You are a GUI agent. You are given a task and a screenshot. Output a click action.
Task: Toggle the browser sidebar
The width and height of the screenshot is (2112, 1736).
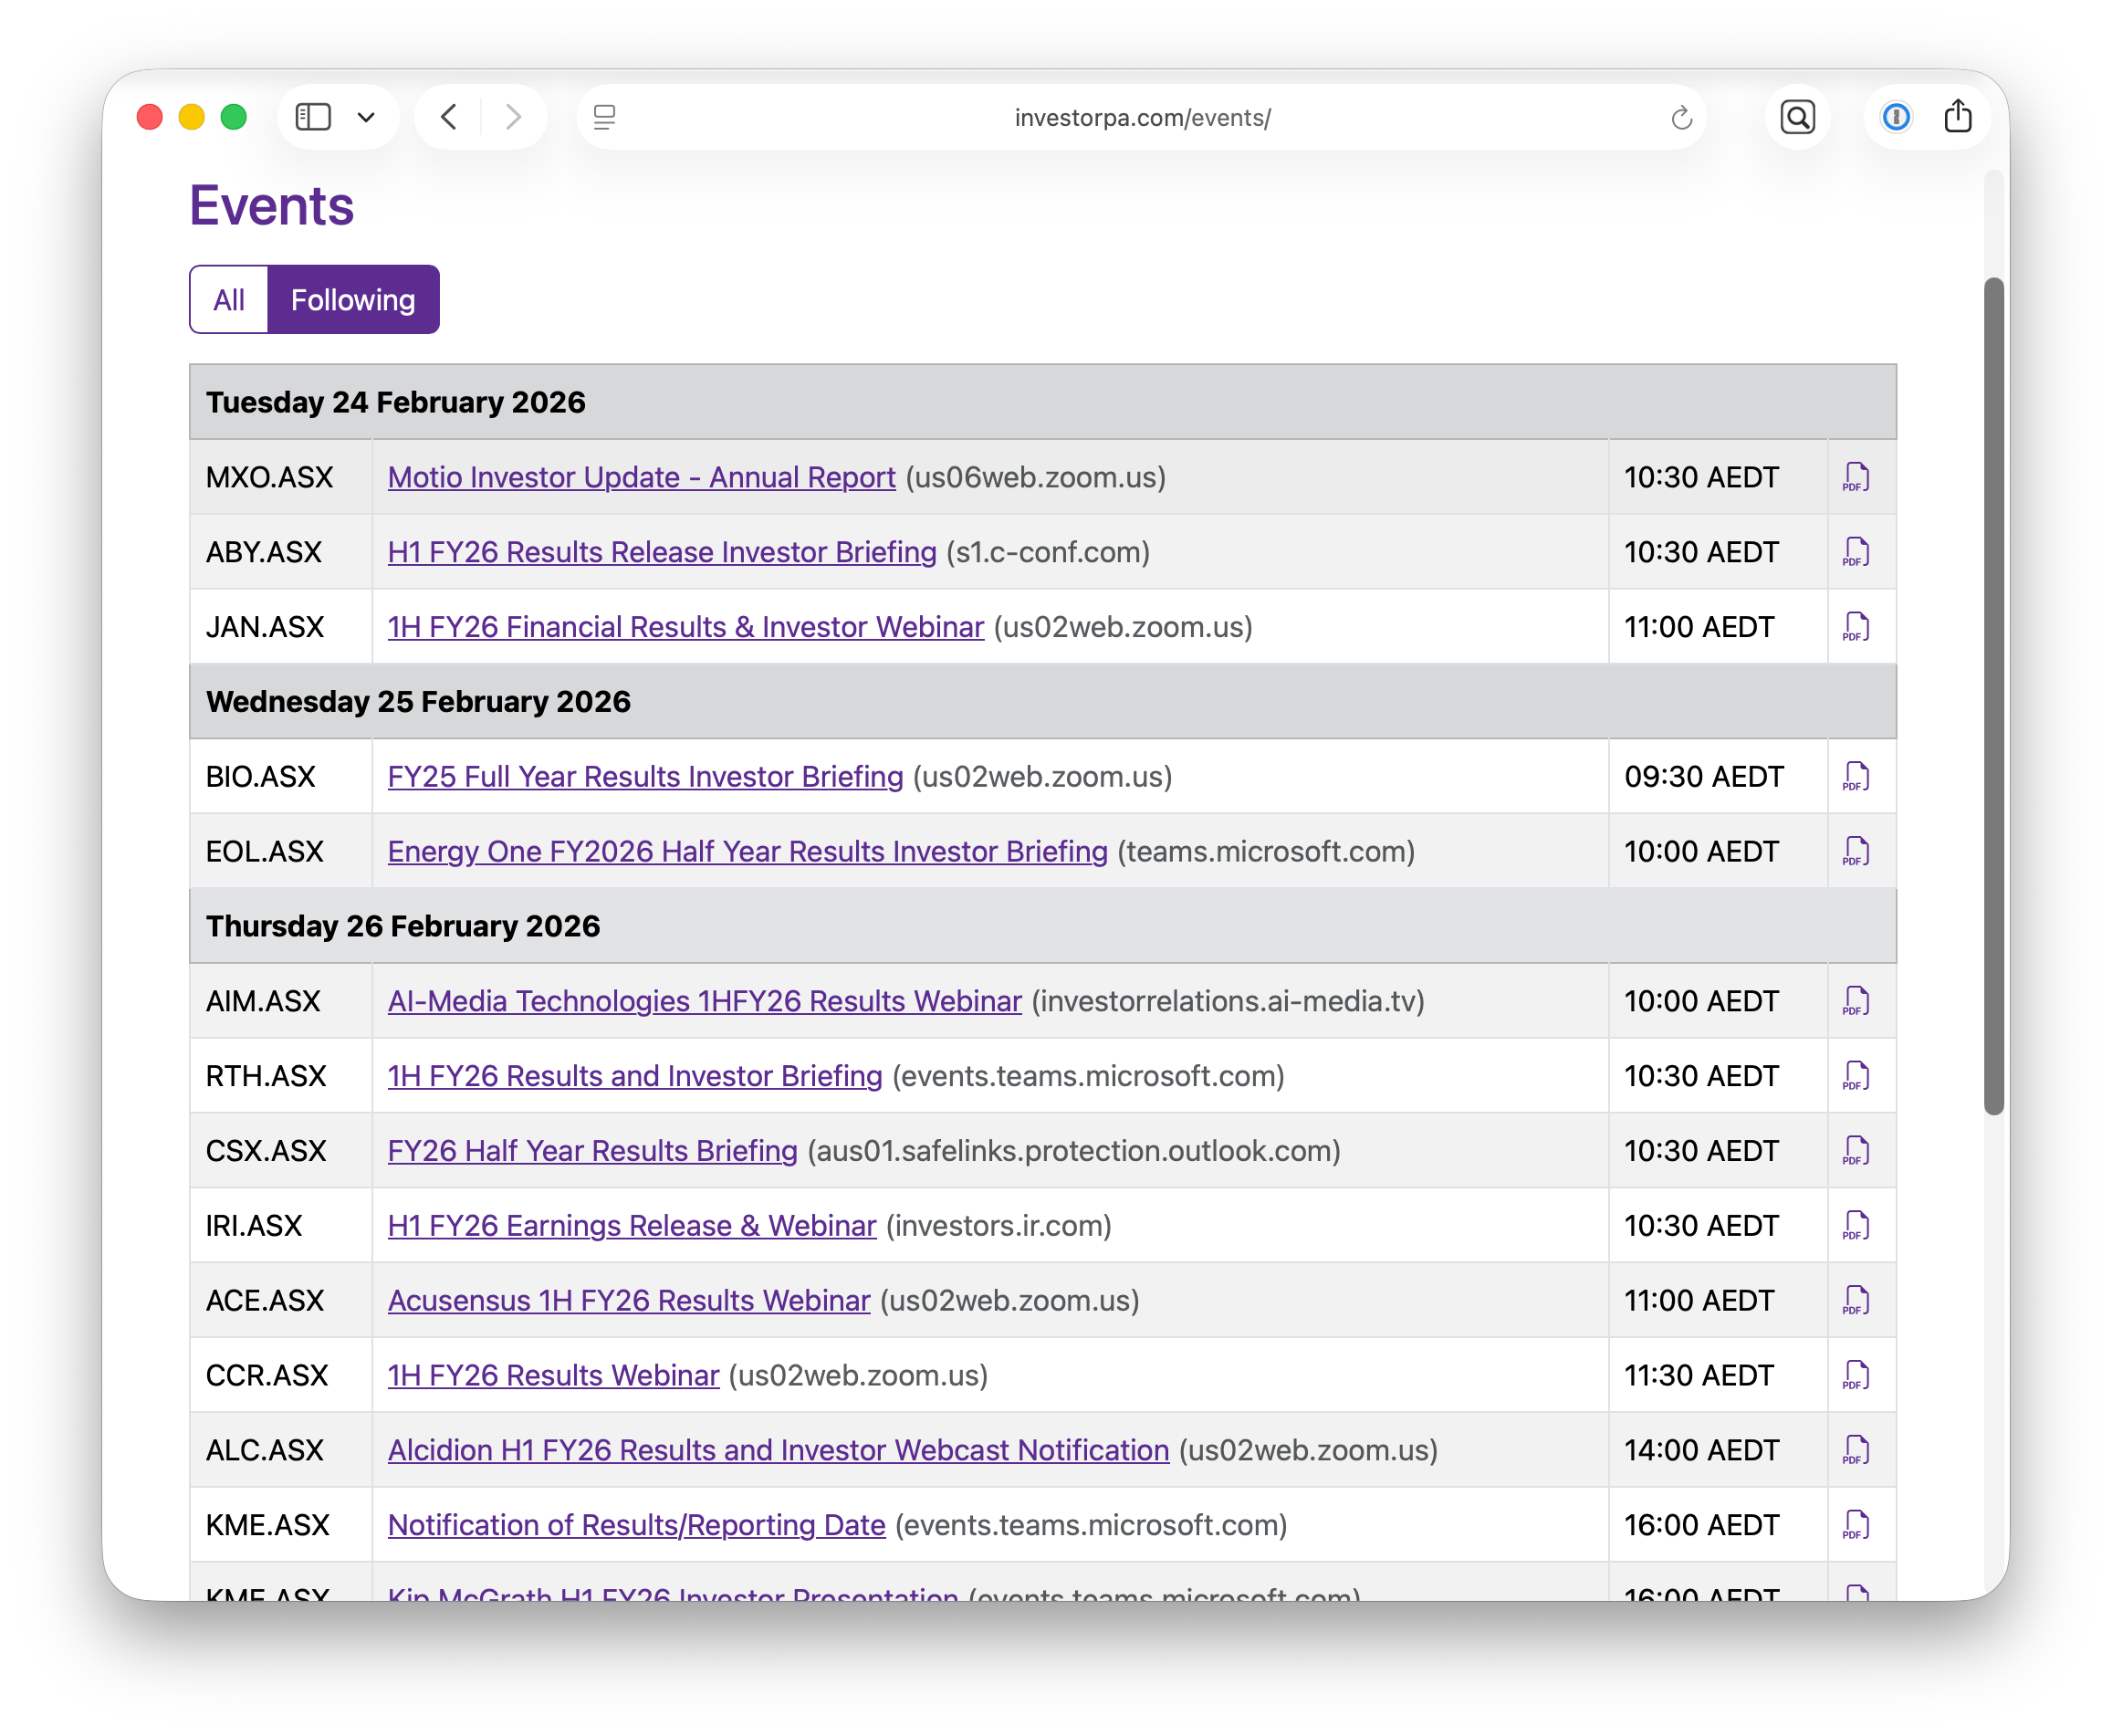[313, 117]
